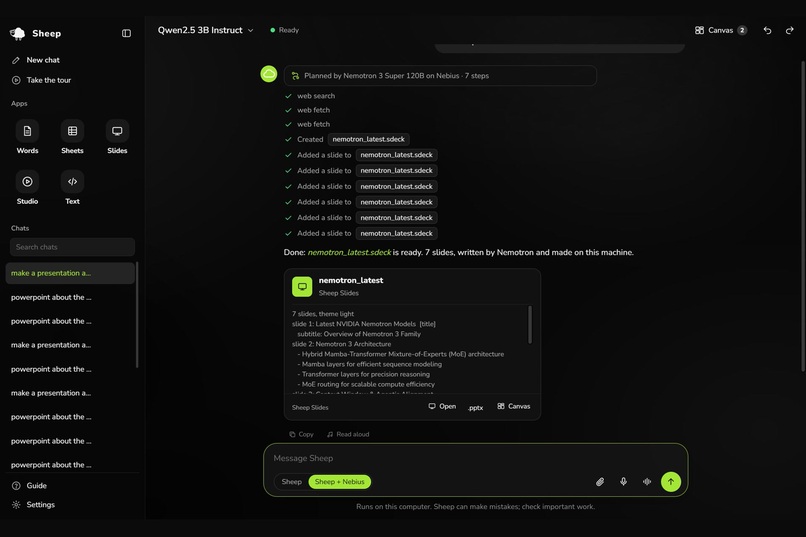Click the microphone icon
Screen dimensions: 806x537
pos(624,482)
